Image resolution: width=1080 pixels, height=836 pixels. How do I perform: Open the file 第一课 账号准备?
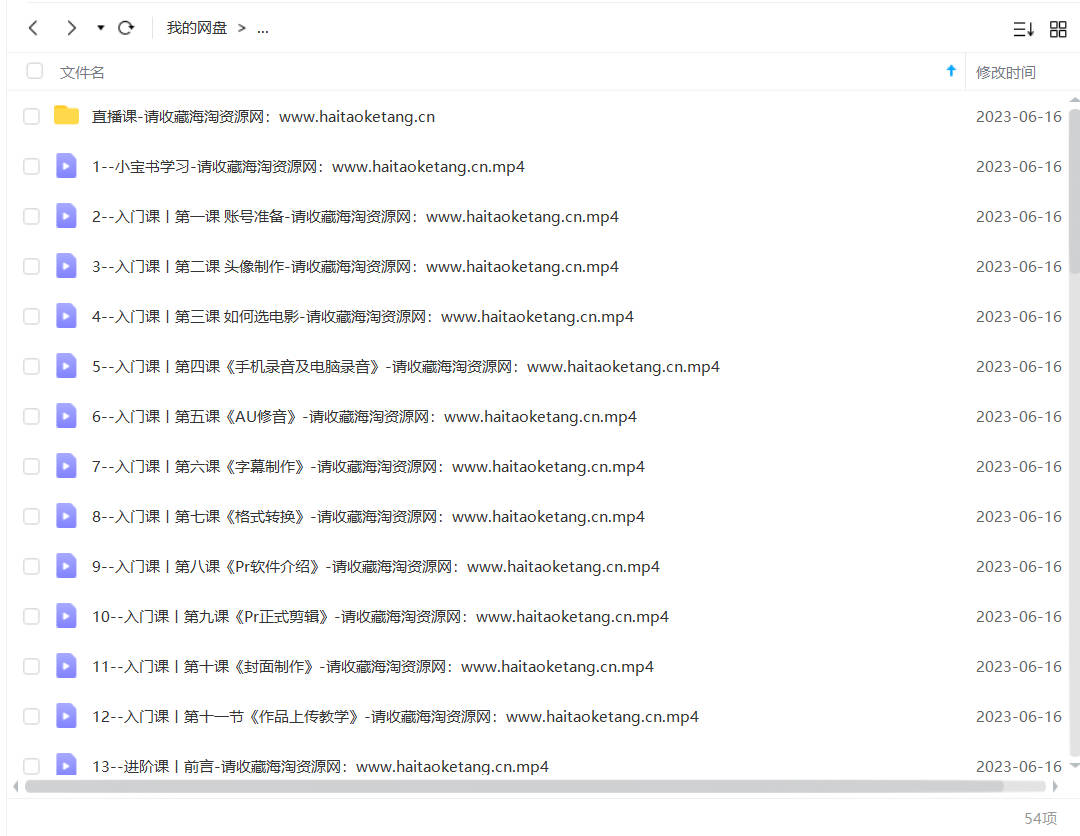[x=355, y=217]
